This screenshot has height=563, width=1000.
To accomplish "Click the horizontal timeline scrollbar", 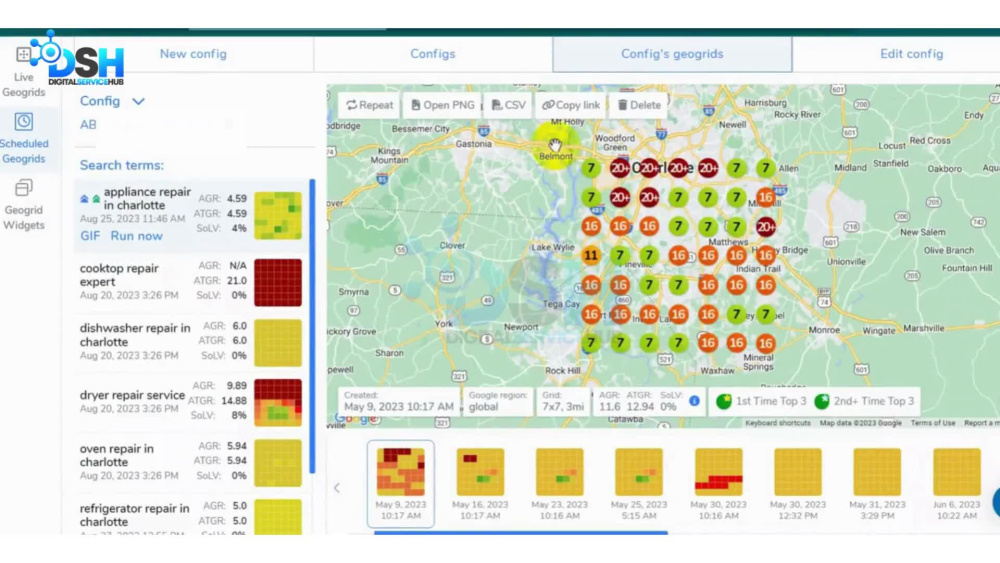I will point(520,532).
